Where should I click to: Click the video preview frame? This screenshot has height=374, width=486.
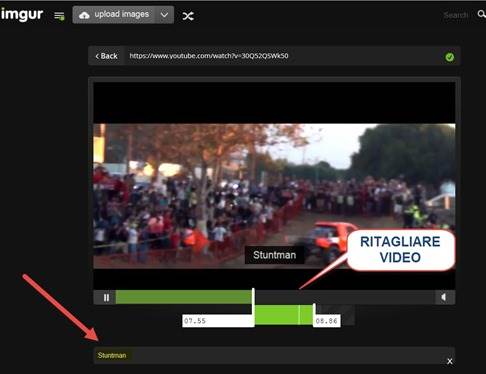point(274,185)
